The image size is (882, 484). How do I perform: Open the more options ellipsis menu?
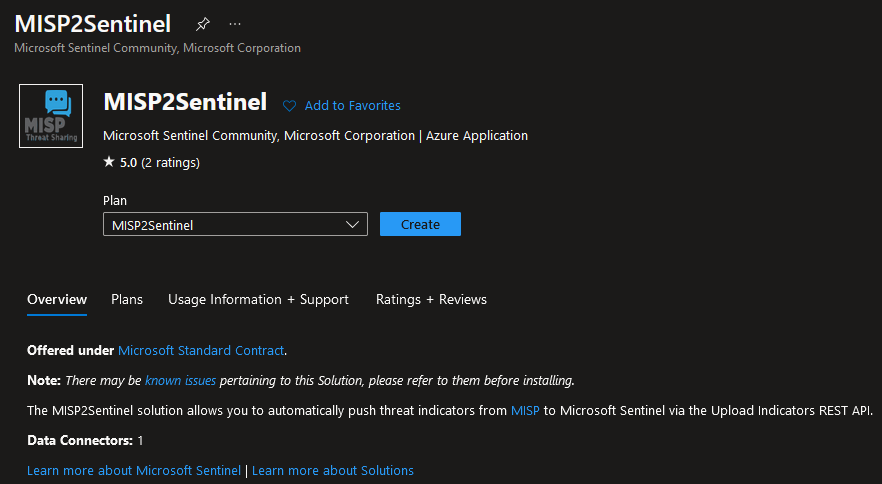(235, 24)
